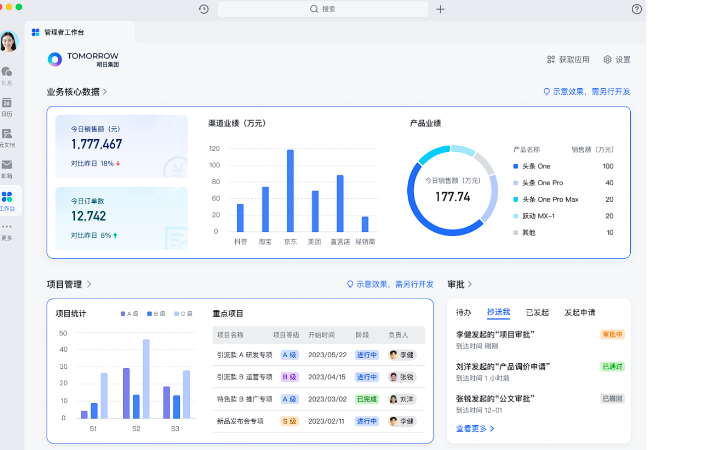This screenshot has width=720, height=450.
Task: Click the 已撤回 status badge
Action: point(613,399)
